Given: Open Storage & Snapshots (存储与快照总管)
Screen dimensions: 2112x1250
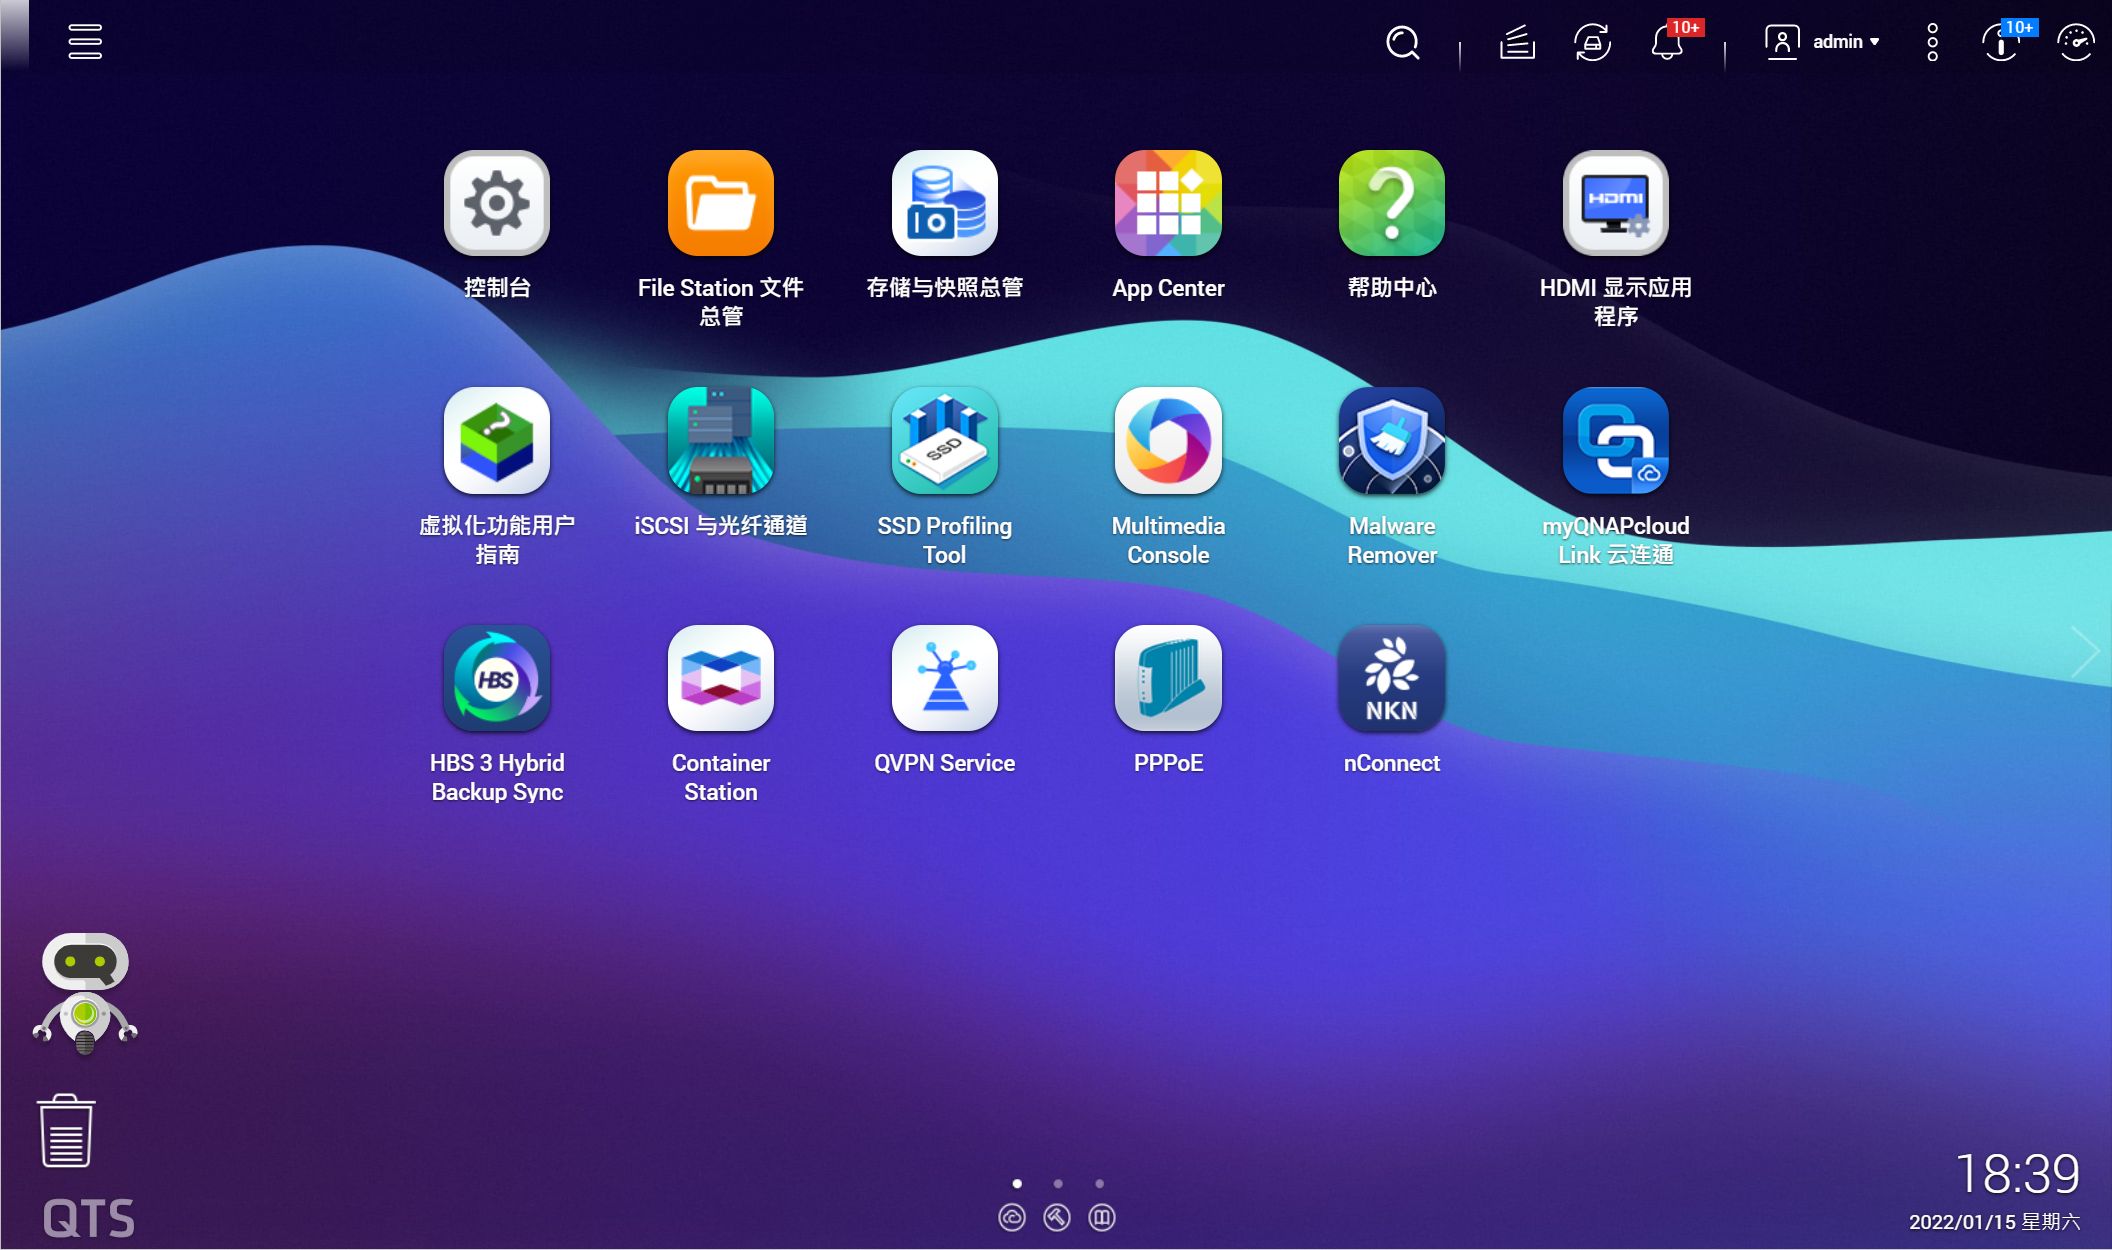Looking at the screenshot, I should pos(945,203).
